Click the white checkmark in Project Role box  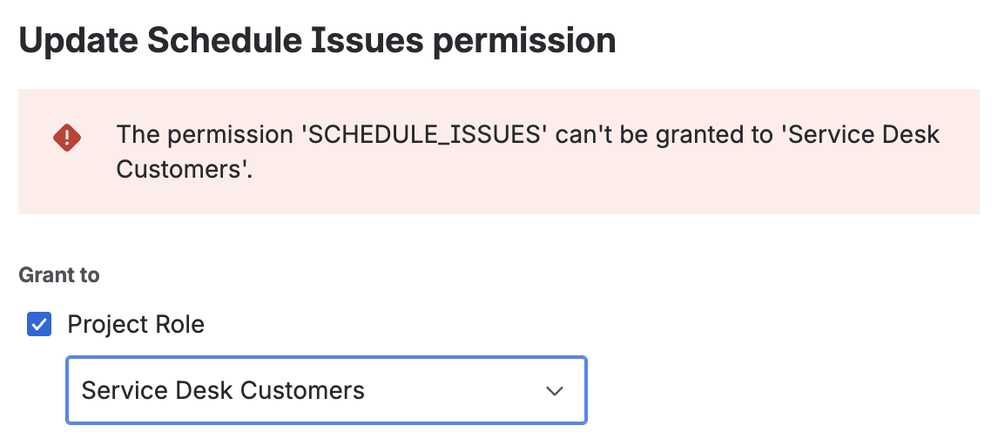tap(39, 324)
